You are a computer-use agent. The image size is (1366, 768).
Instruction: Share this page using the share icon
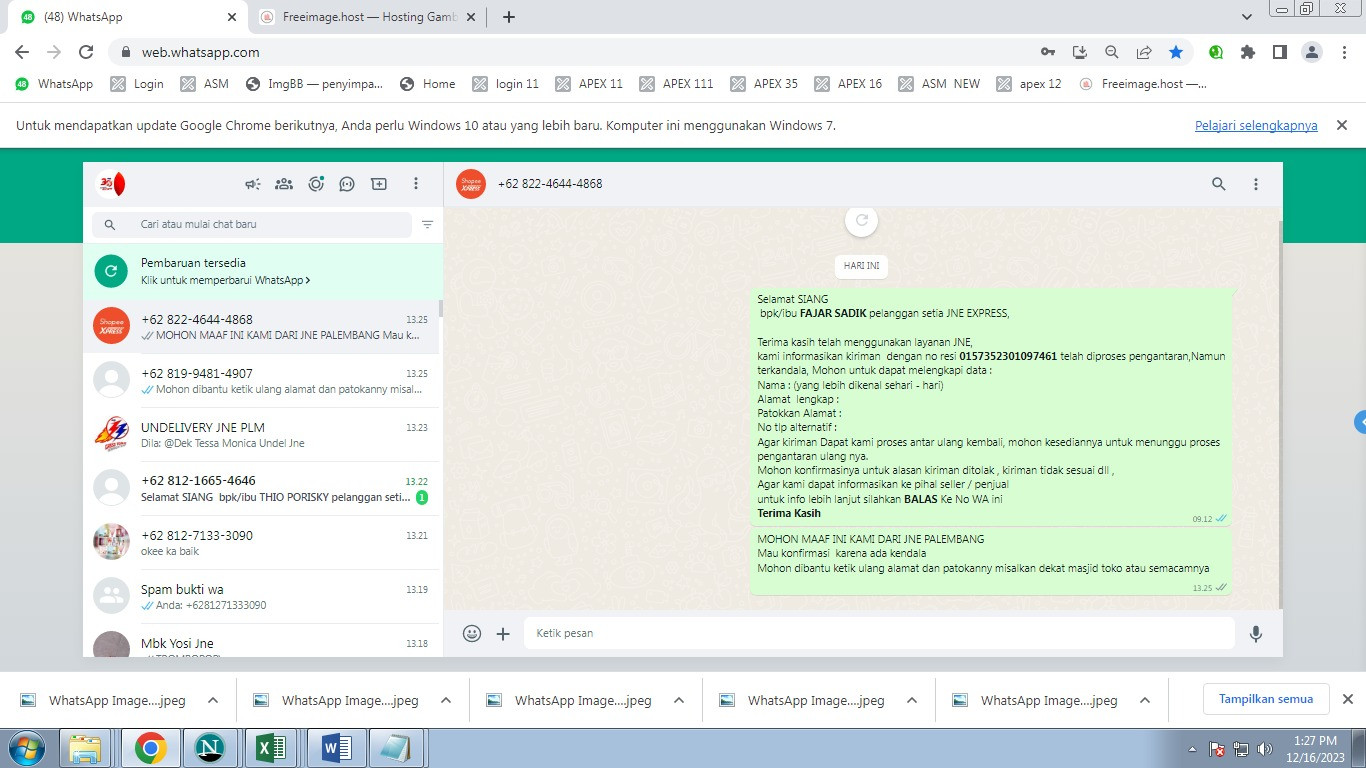tap(1144, 52)
